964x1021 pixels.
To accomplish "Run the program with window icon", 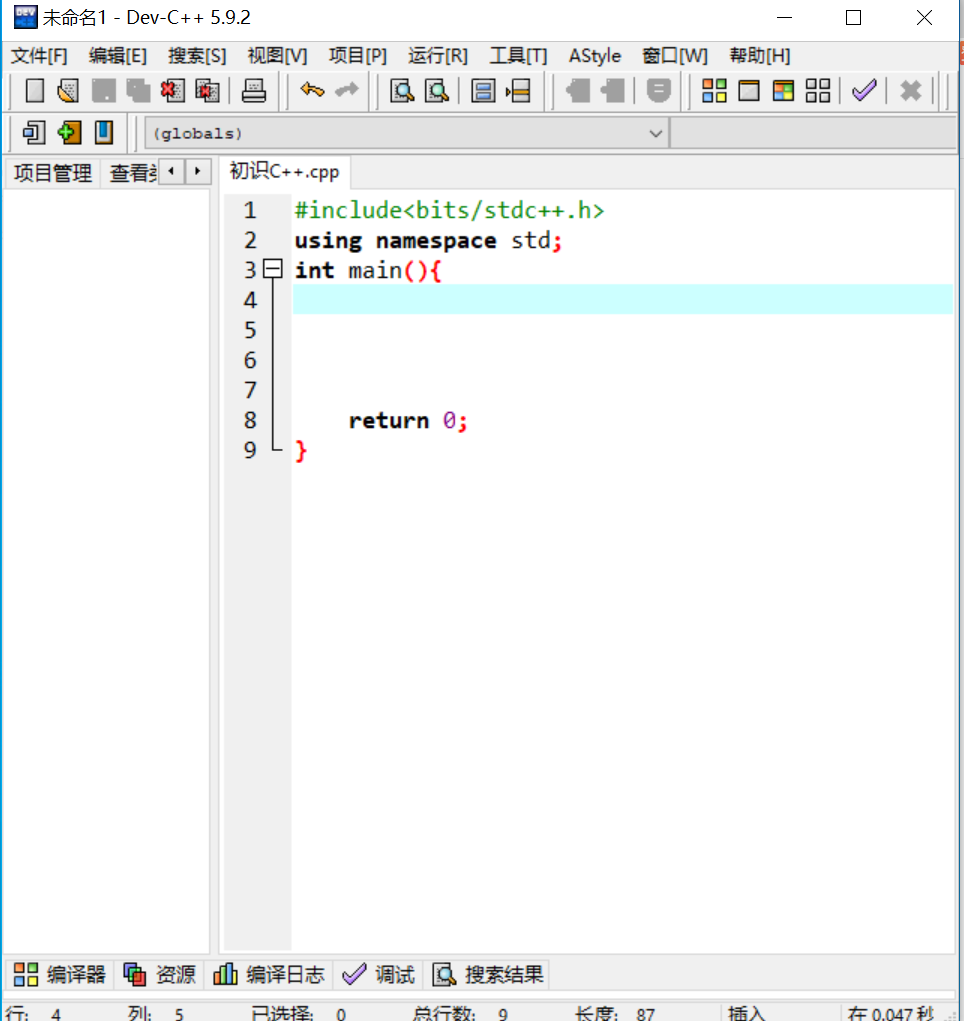I will (749, 91).
